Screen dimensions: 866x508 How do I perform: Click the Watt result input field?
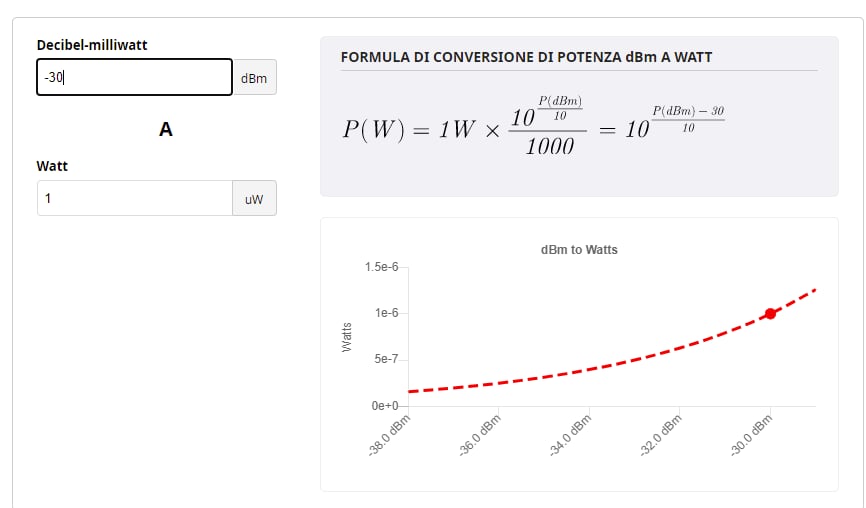[134, 199]
